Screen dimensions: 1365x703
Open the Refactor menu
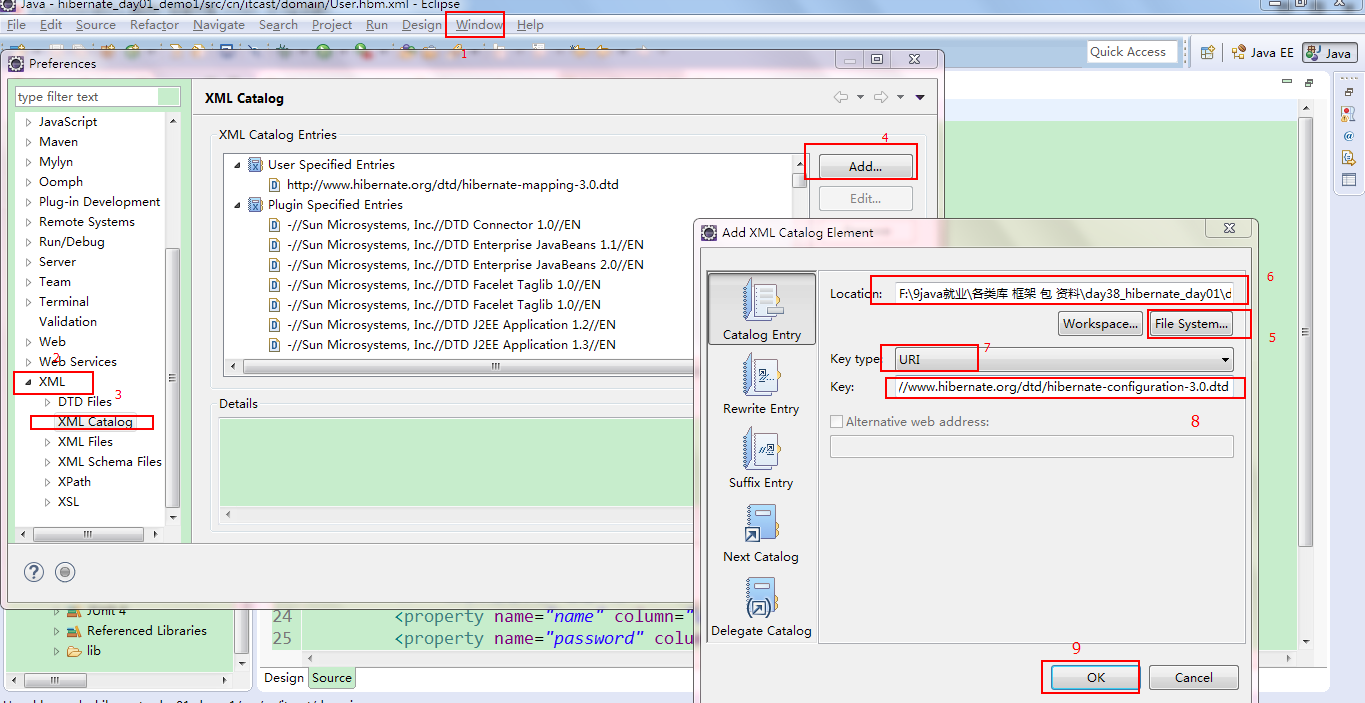(x=154, y=25)
